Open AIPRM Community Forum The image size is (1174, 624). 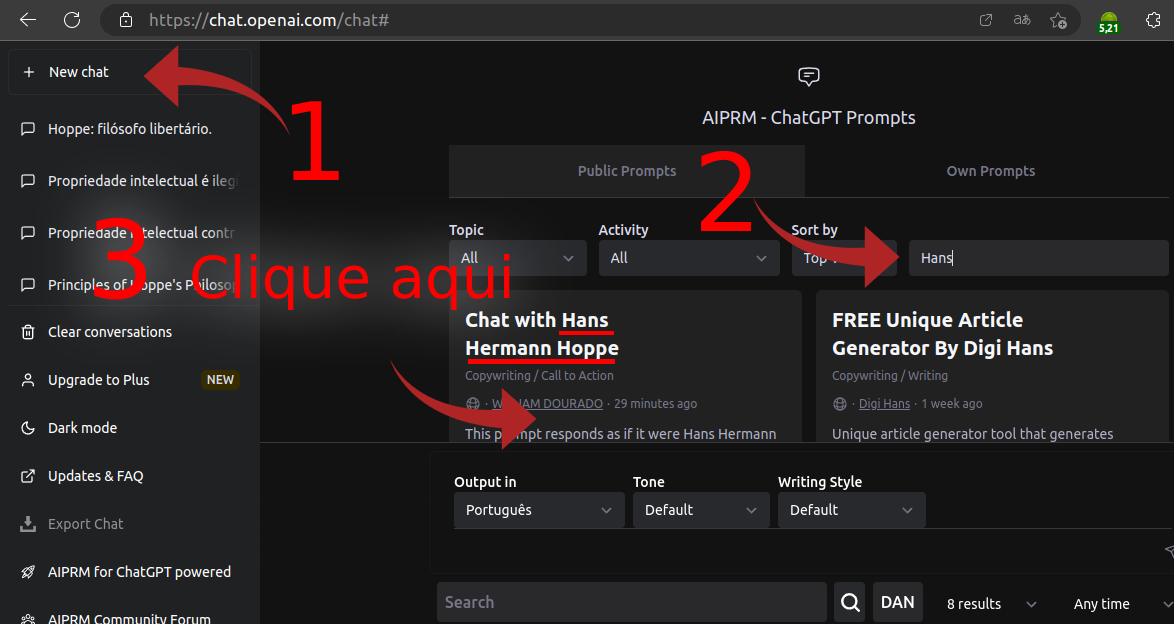click(130, 618)
